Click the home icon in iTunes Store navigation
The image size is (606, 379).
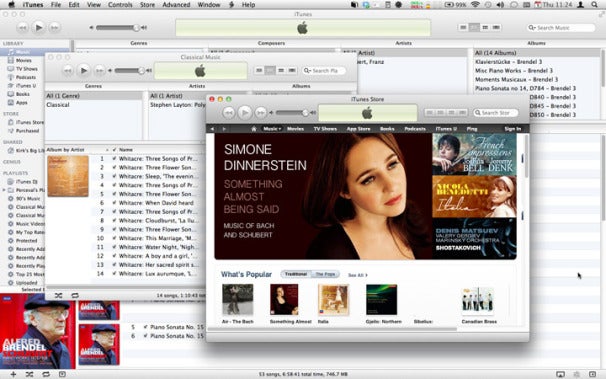point(254,129)
